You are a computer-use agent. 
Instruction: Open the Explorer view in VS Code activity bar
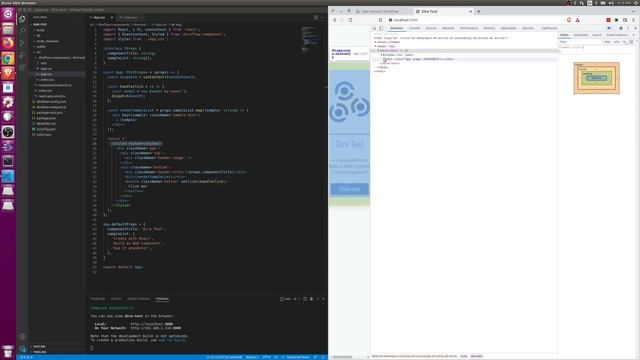coord(22,19)
